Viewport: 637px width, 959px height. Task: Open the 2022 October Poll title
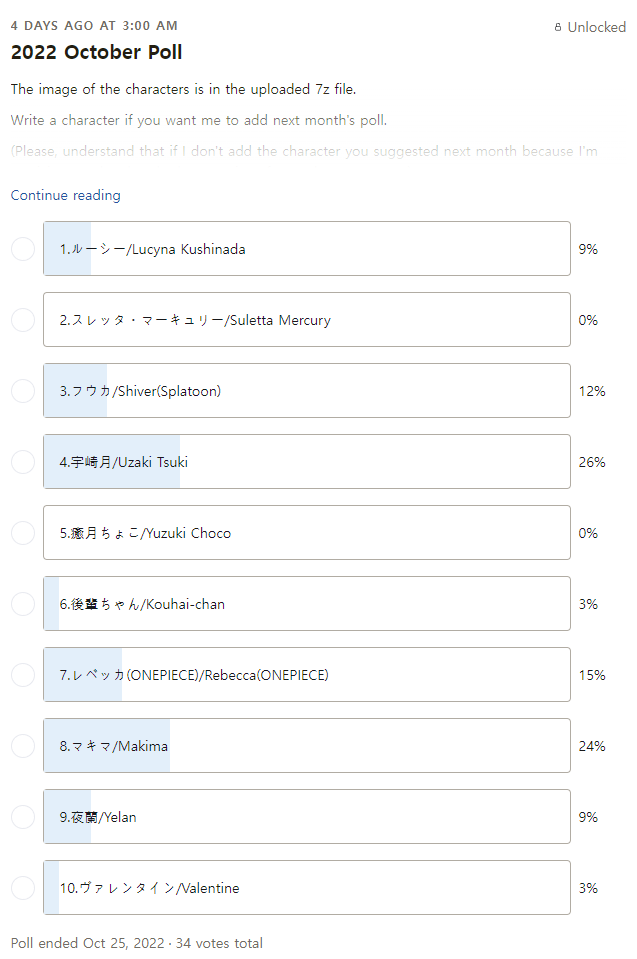(x=96, y=53)
